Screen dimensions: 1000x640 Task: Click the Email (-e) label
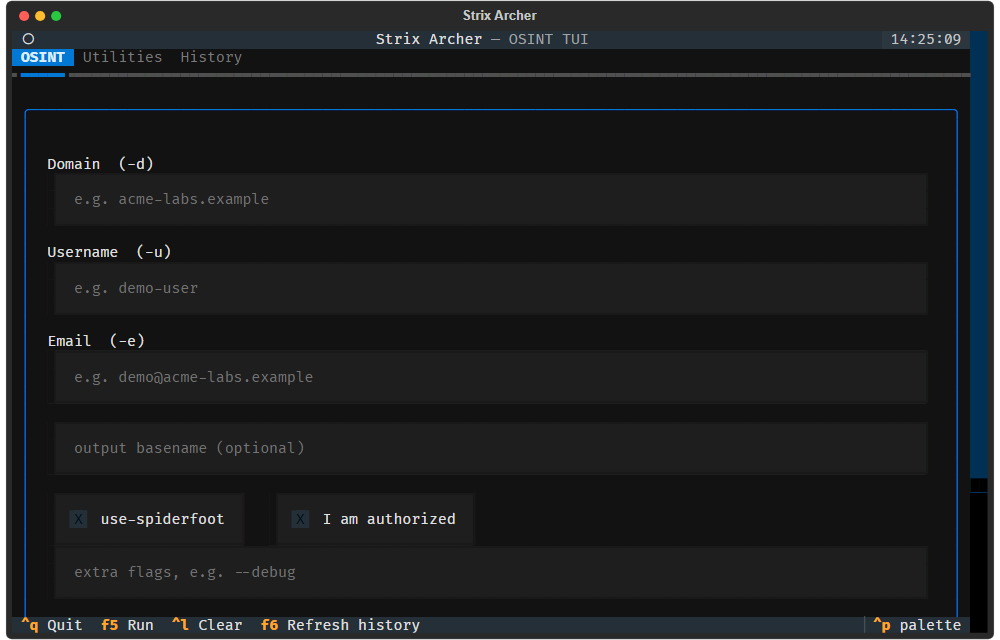(96, 341)
